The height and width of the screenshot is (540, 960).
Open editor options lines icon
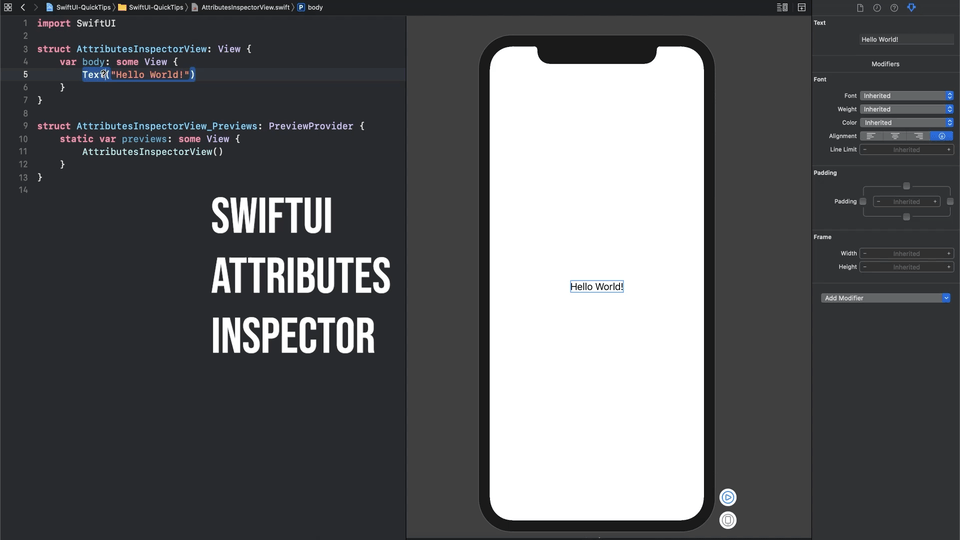(x=782, y=7)
